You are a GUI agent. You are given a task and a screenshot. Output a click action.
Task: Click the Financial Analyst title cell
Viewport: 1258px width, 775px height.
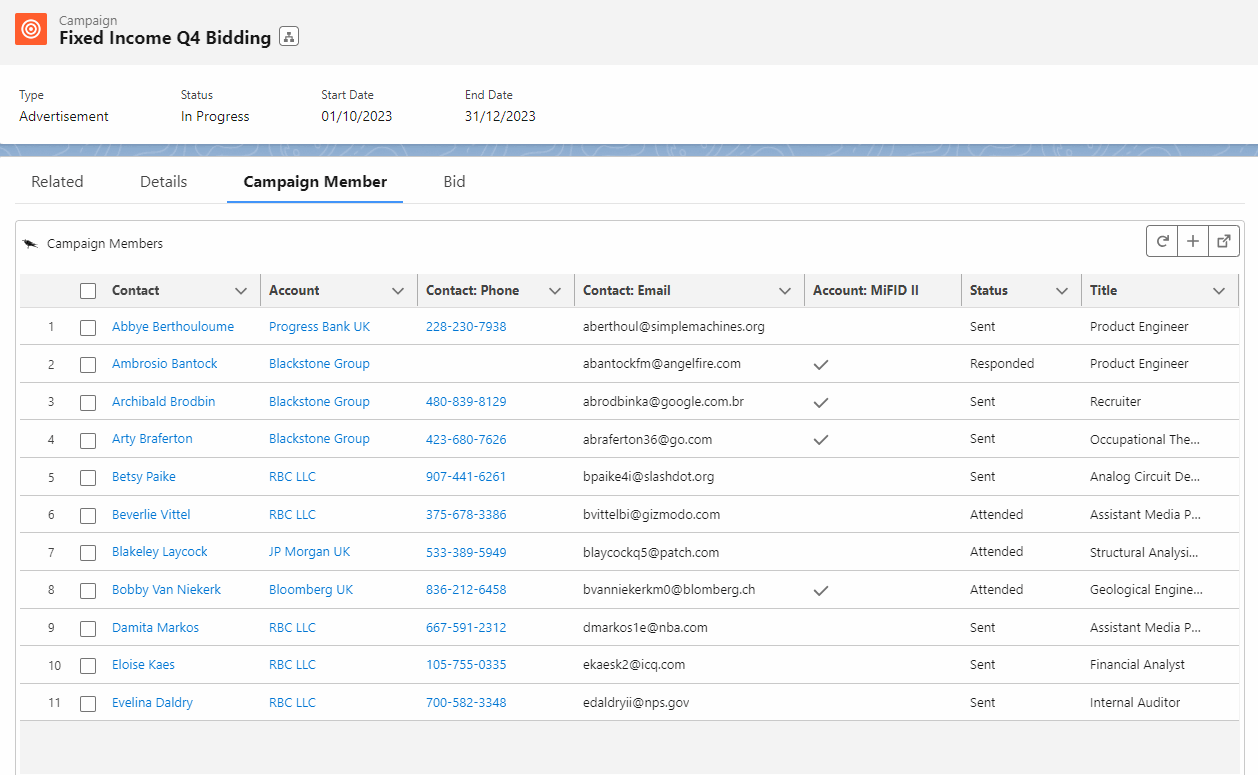point(1137,664)
